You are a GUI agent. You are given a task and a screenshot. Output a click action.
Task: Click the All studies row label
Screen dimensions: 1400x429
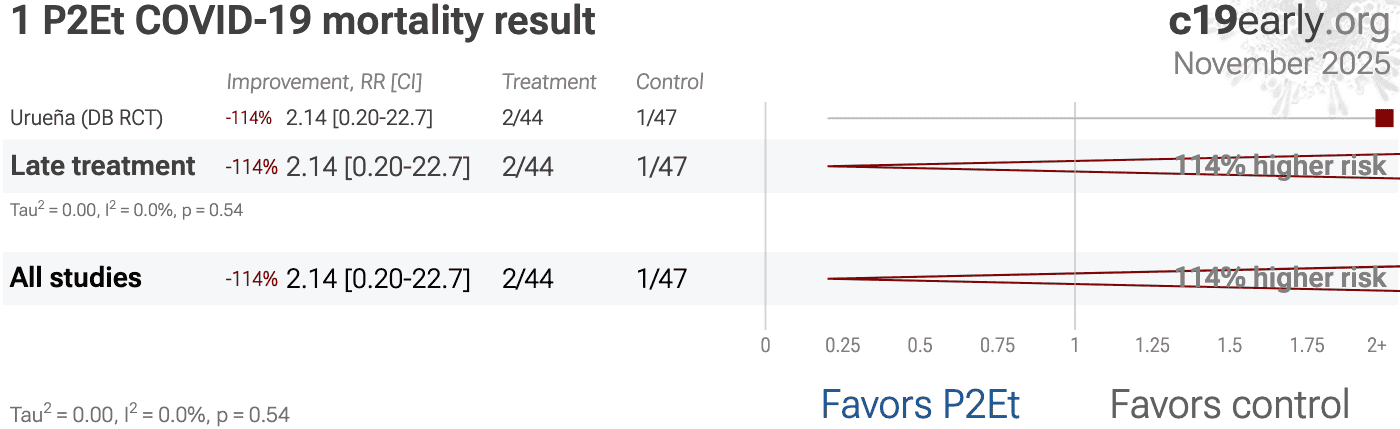point(76,278)
